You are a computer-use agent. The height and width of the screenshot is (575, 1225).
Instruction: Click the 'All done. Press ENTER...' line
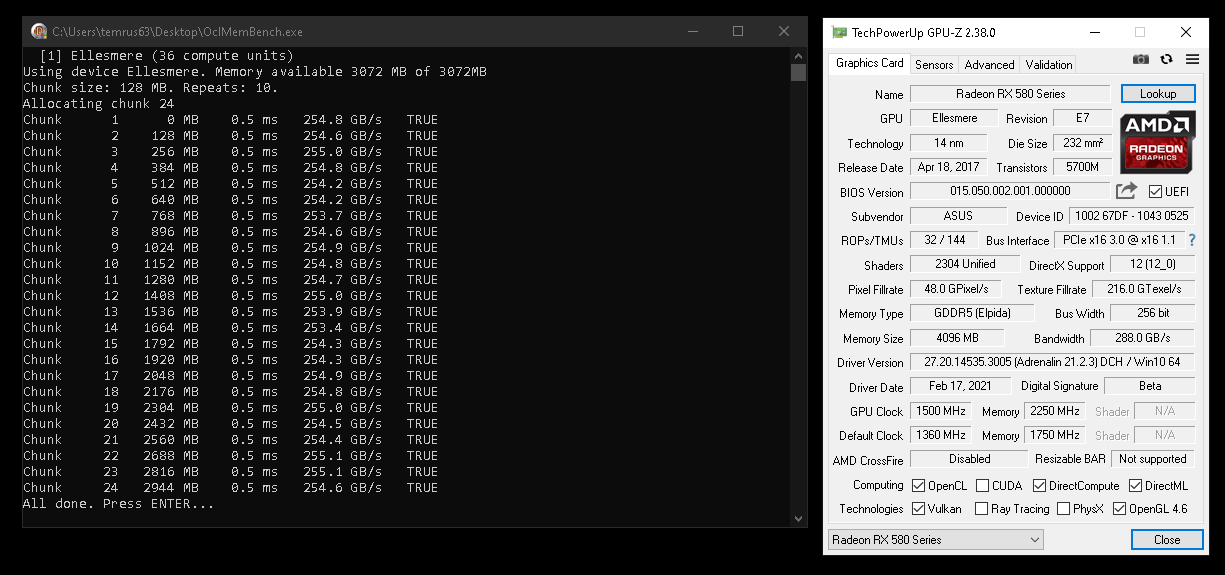[118, 504]
